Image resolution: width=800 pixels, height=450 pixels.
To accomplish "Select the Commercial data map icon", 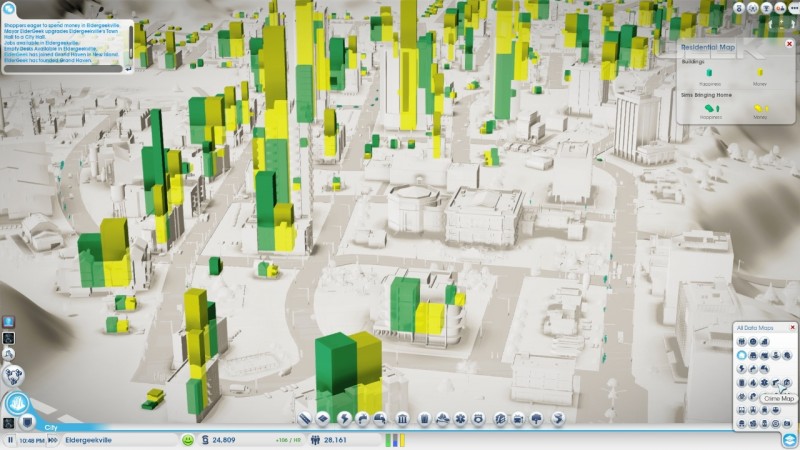I will click(753, 355).
